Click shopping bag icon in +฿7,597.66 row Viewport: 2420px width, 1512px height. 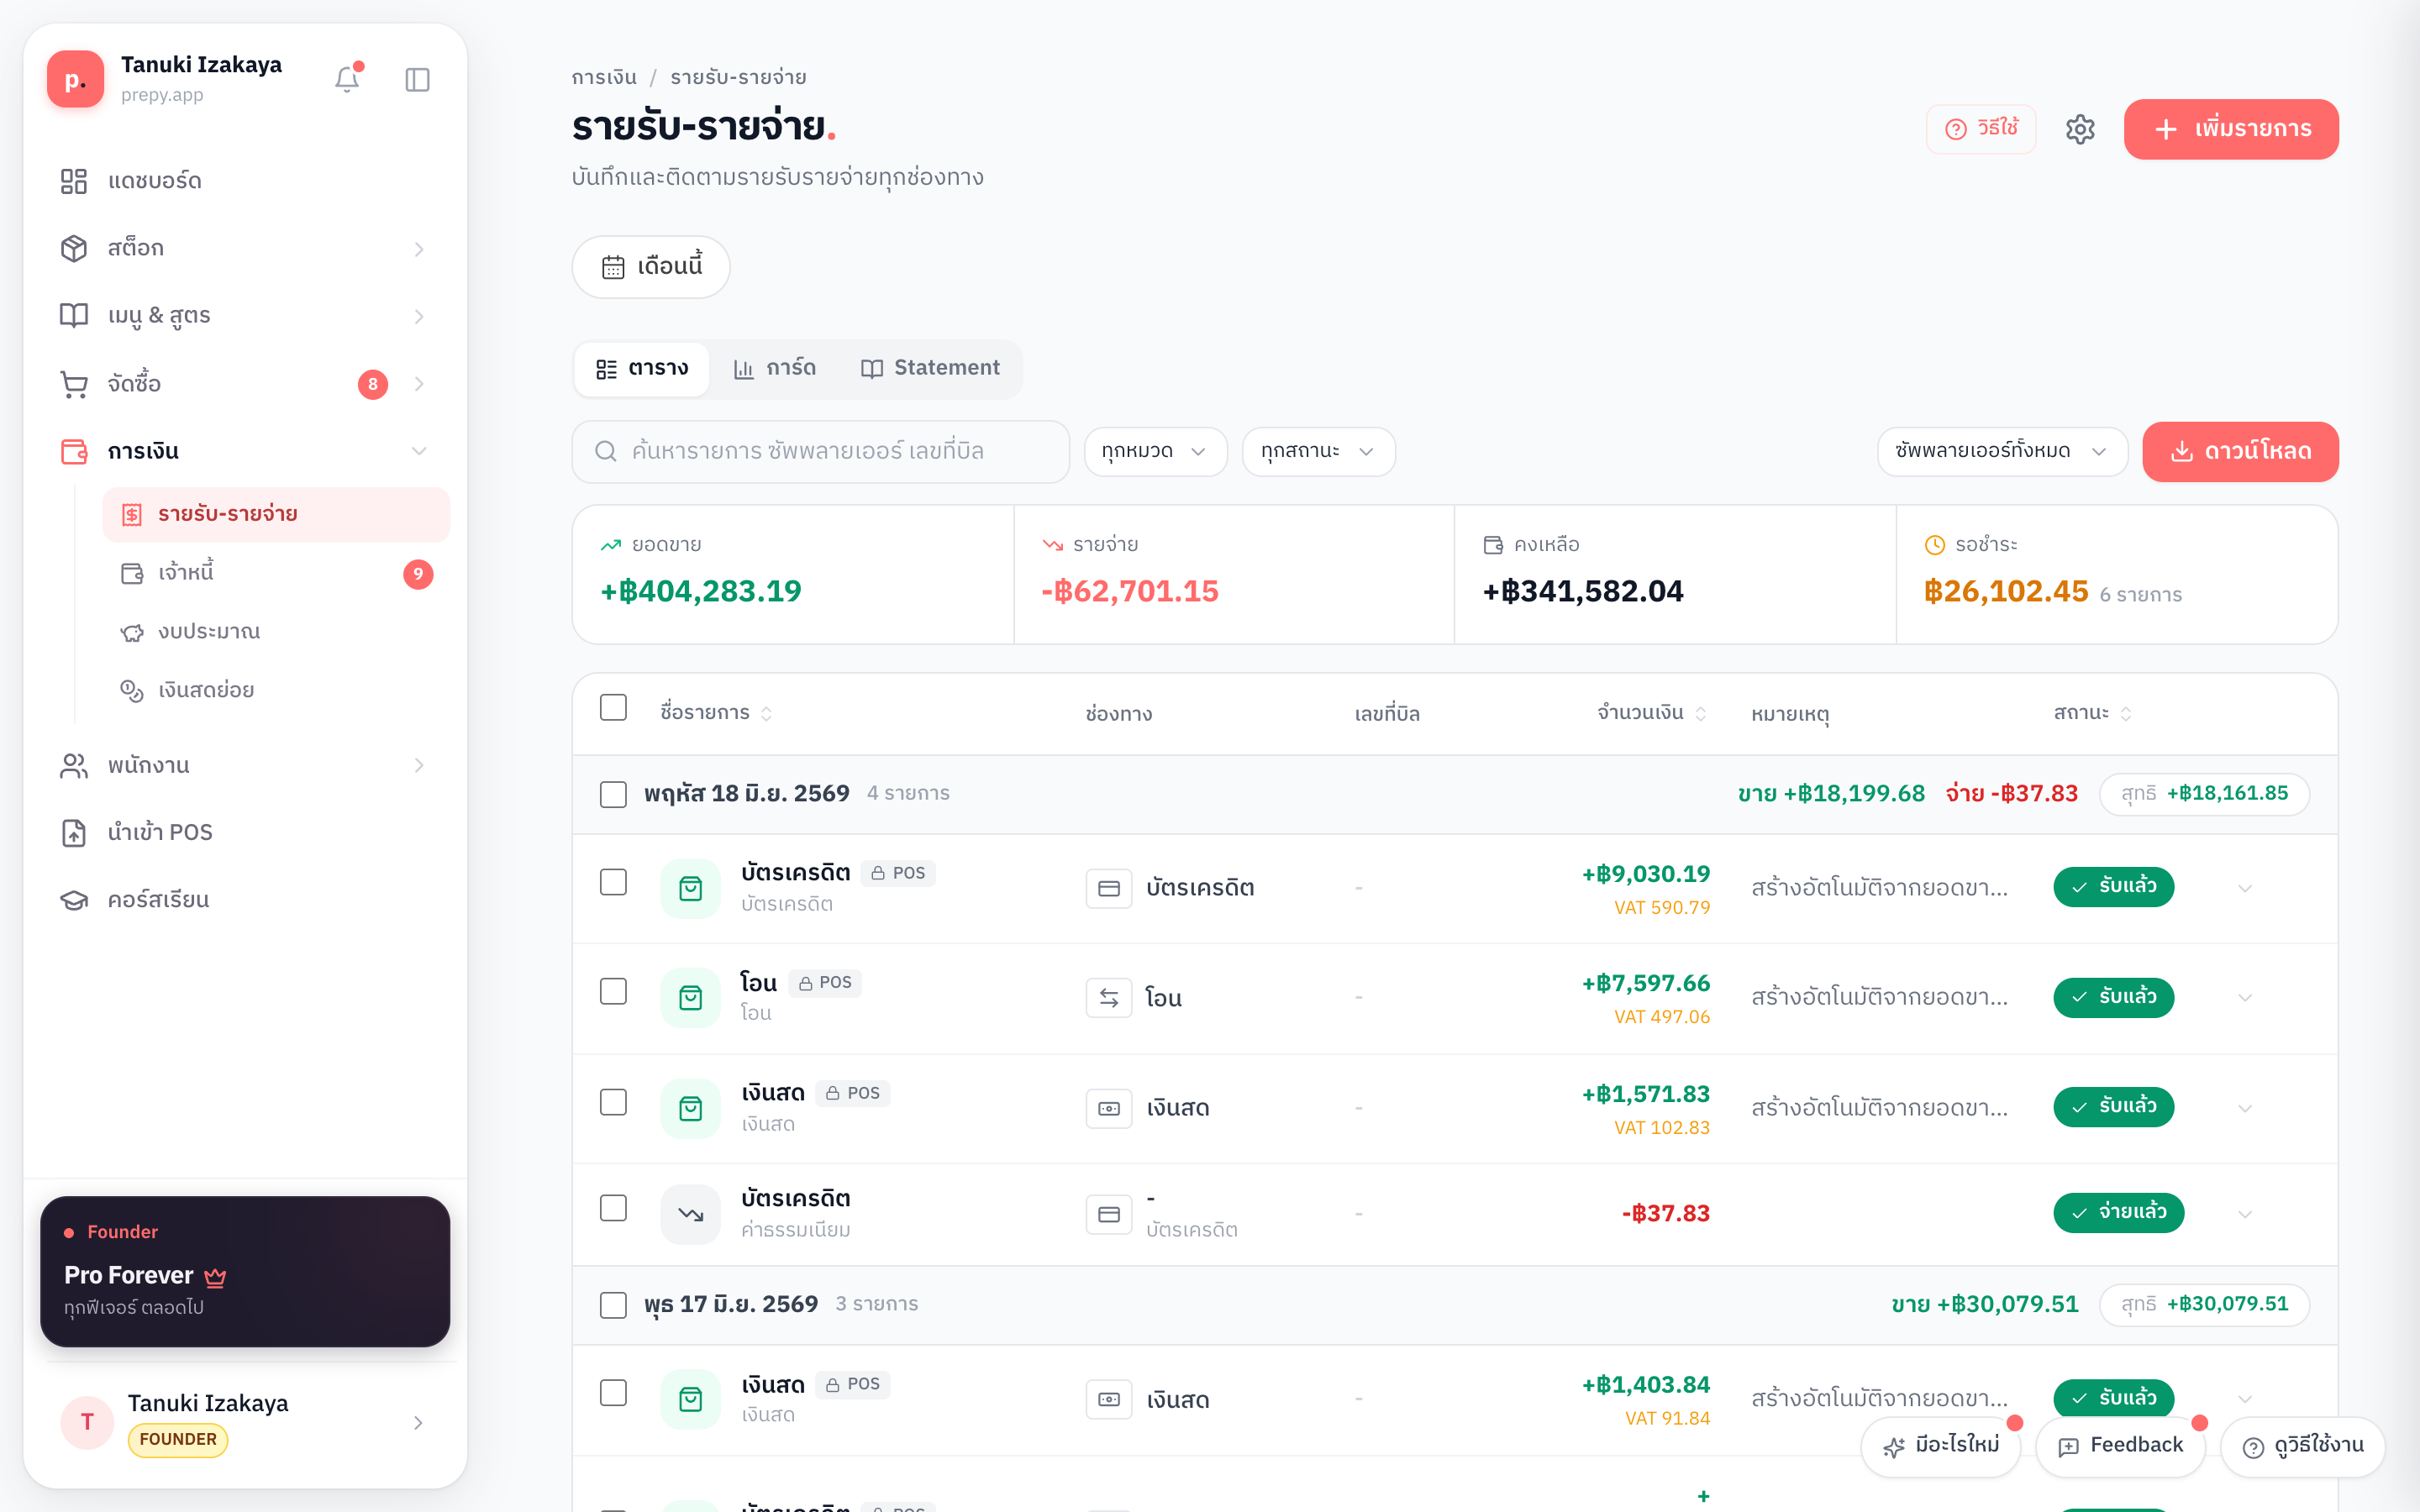click(691, 997)
